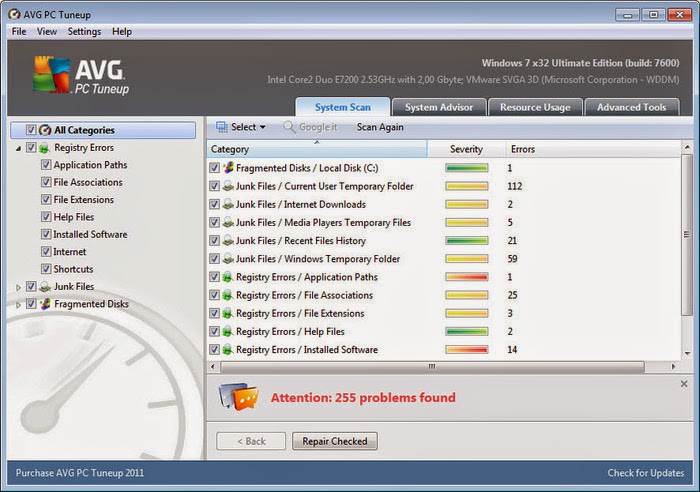The height and width of the screenshot is (492, 700).
Task: Click the Back button
Action: coord(251,441)
